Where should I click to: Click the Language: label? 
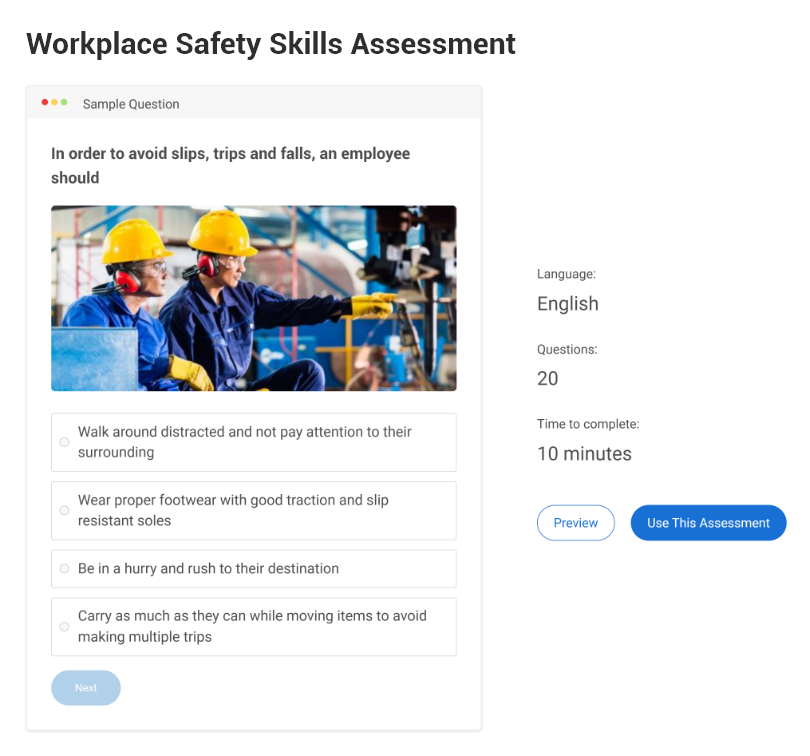click(x=566, y=273)
